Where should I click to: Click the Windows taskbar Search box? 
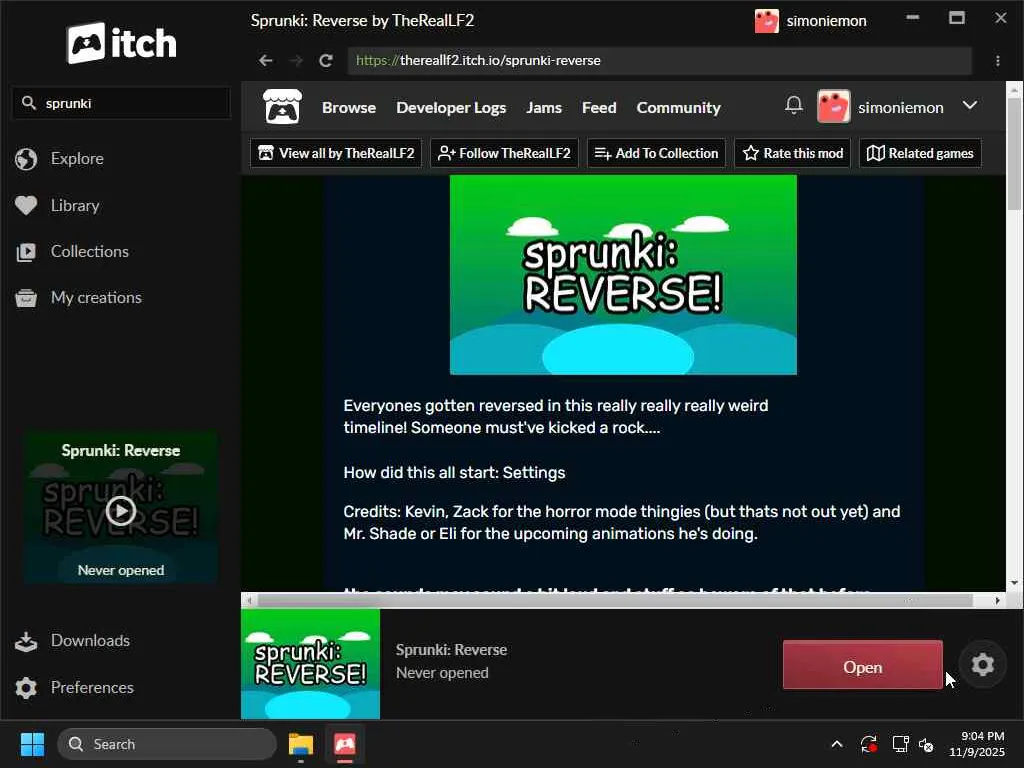tap(167, 744)
